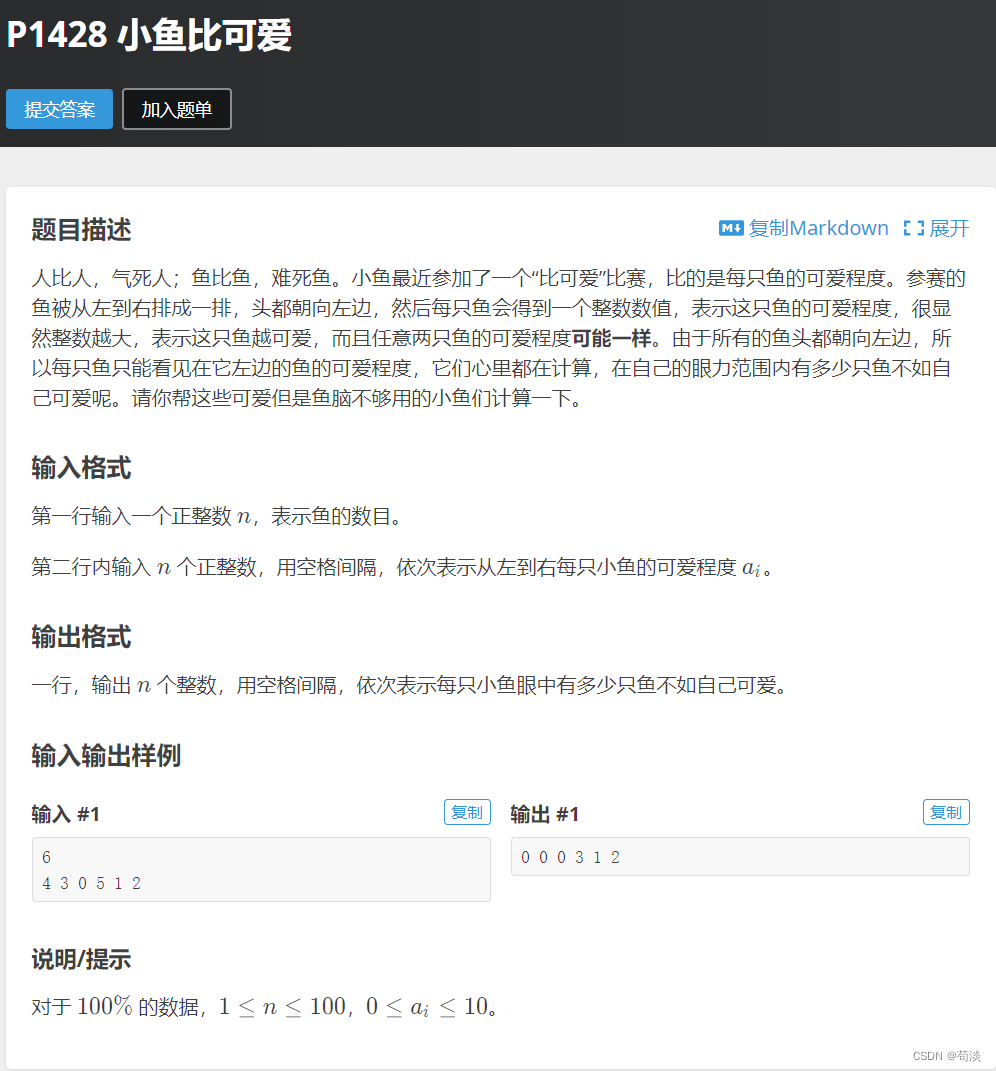Click the 提交答案 submit button
This screenshot has width=996, height=1071.
(59, 109)
